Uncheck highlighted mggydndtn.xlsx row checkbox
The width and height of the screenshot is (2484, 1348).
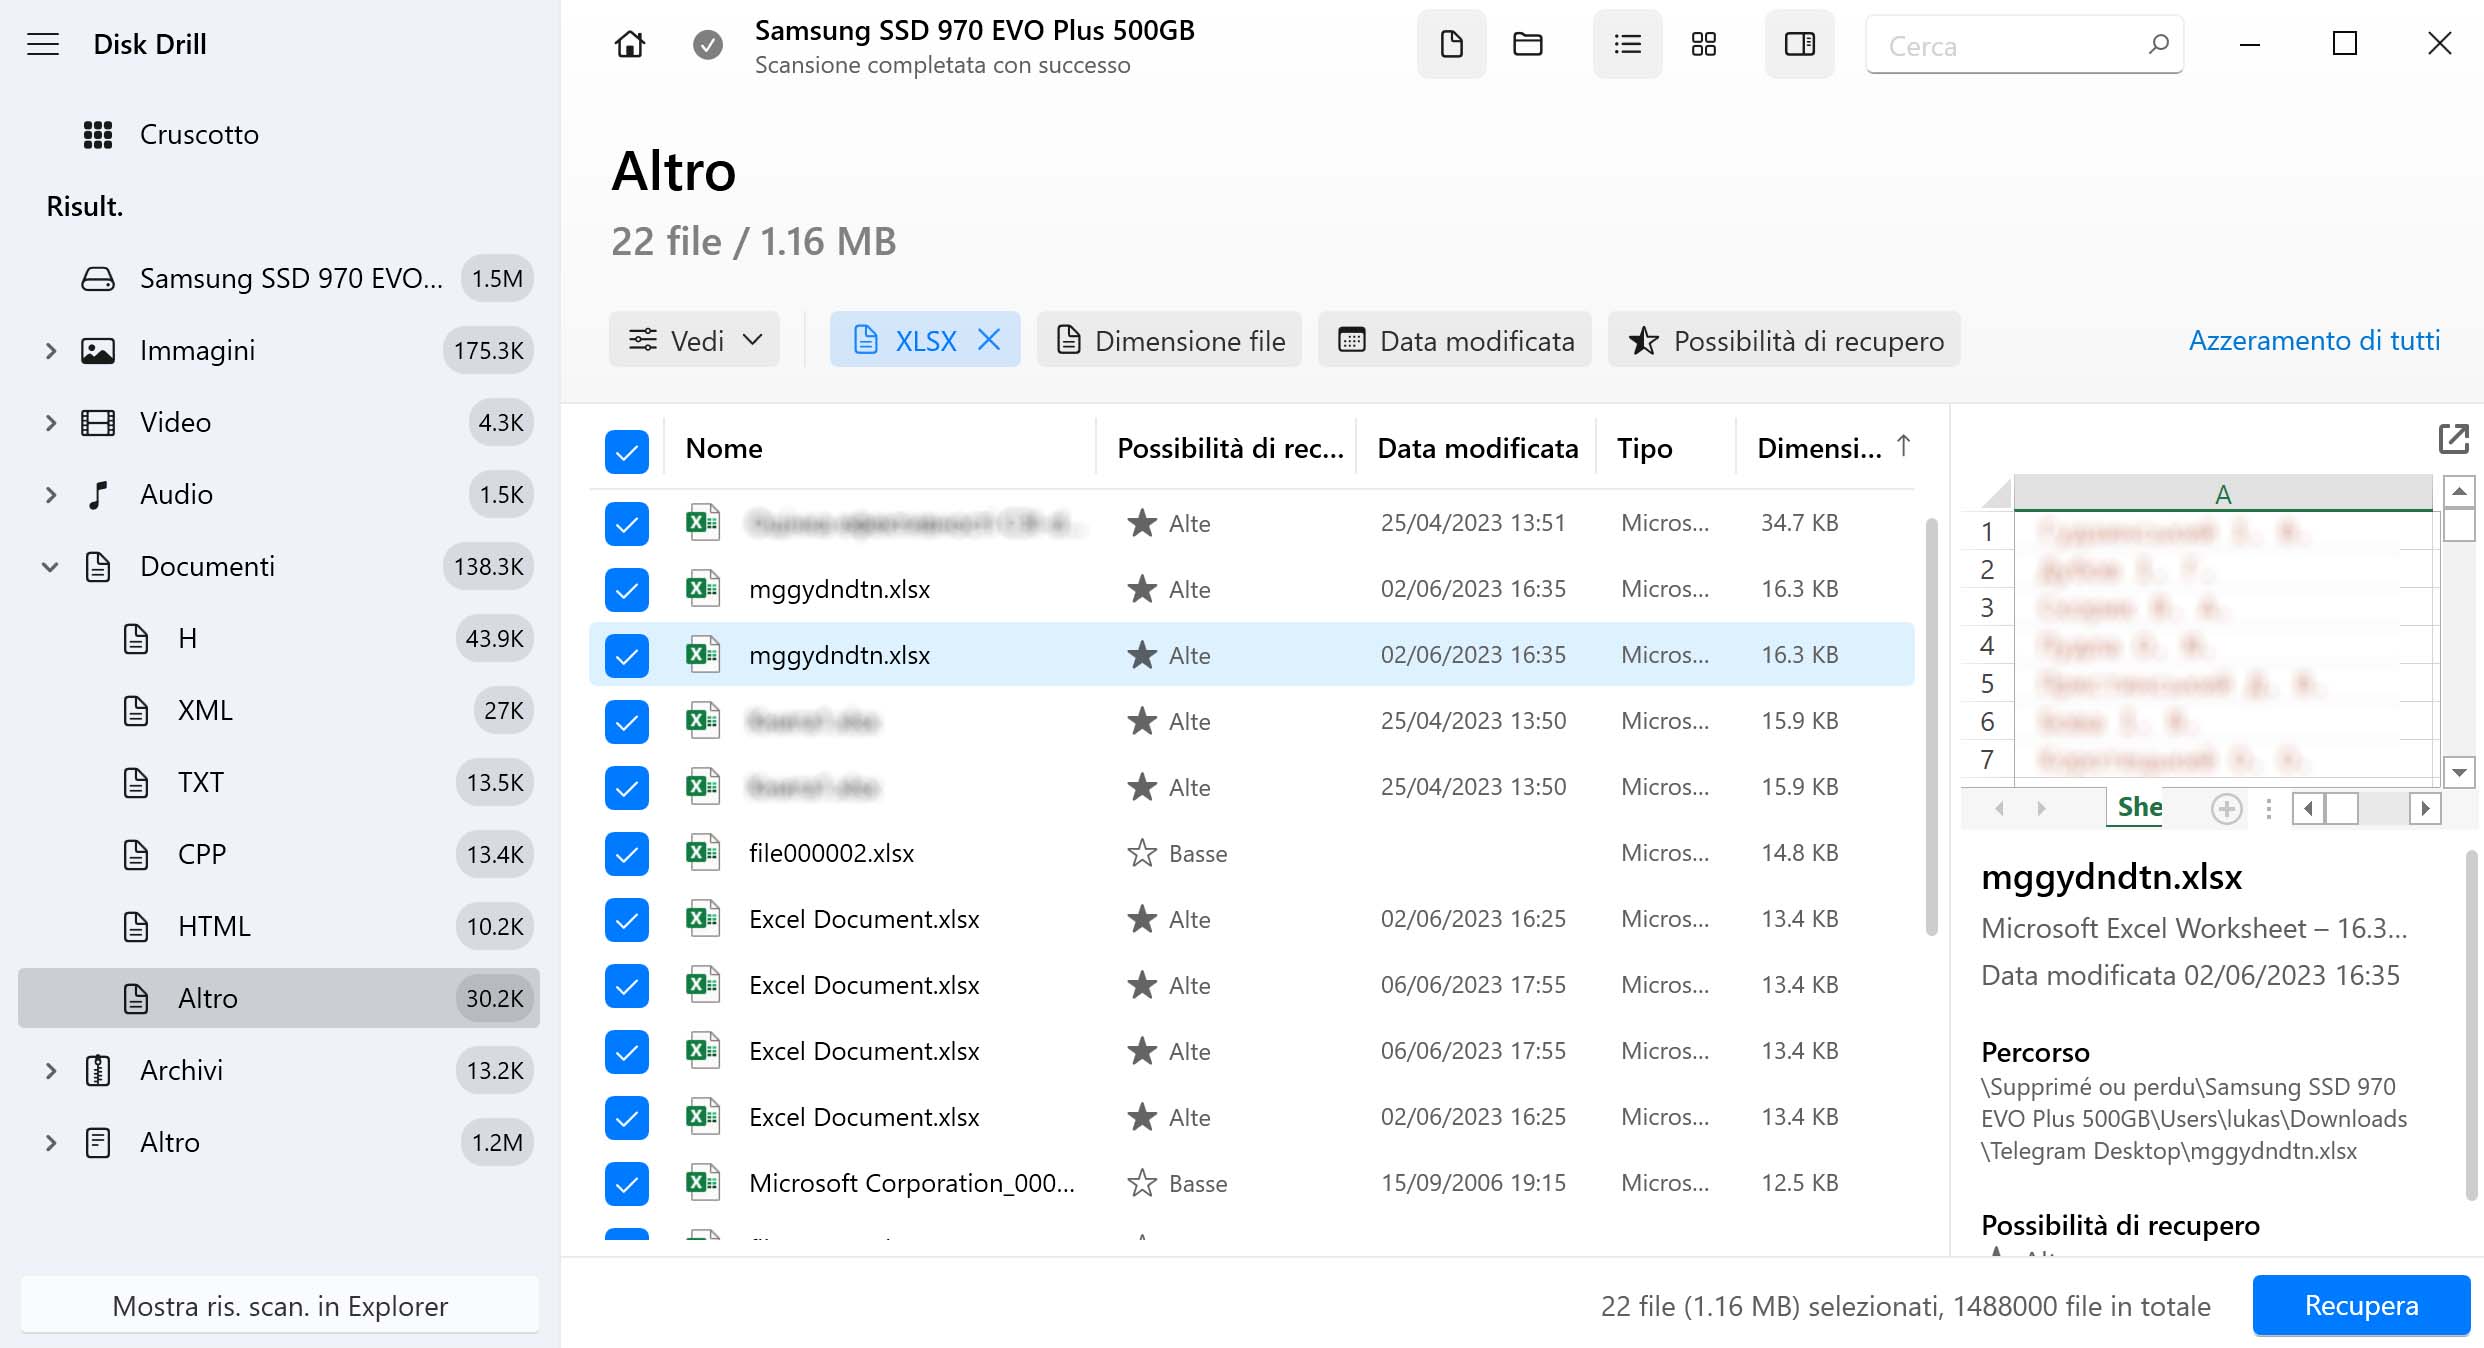pyautogui.click(x=627, y=656)
